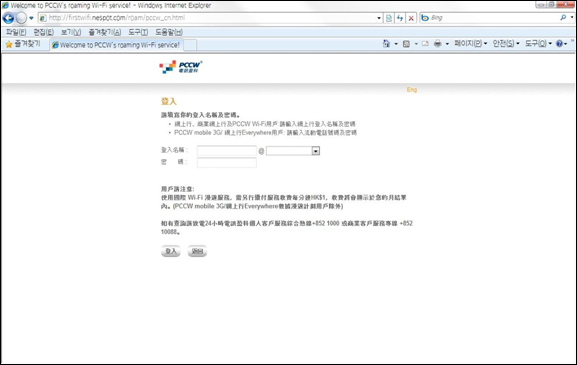Expand the Home button dropdown arrow

coord(396,44)
